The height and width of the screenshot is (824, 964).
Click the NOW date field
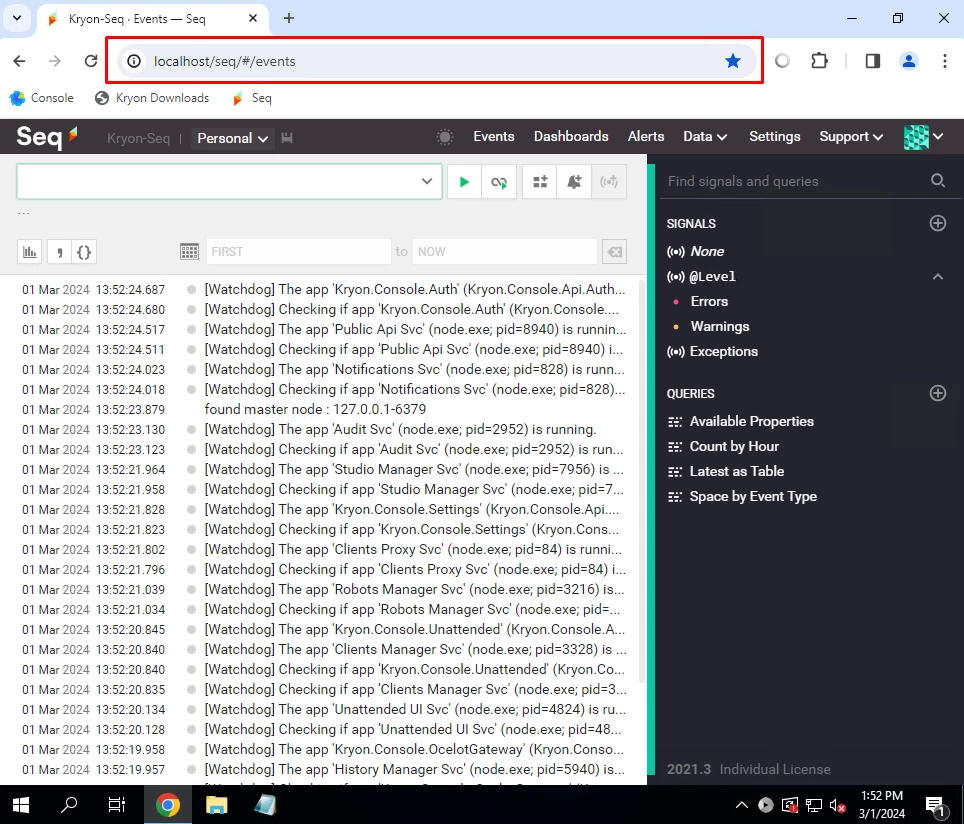[x=504, y=252]
